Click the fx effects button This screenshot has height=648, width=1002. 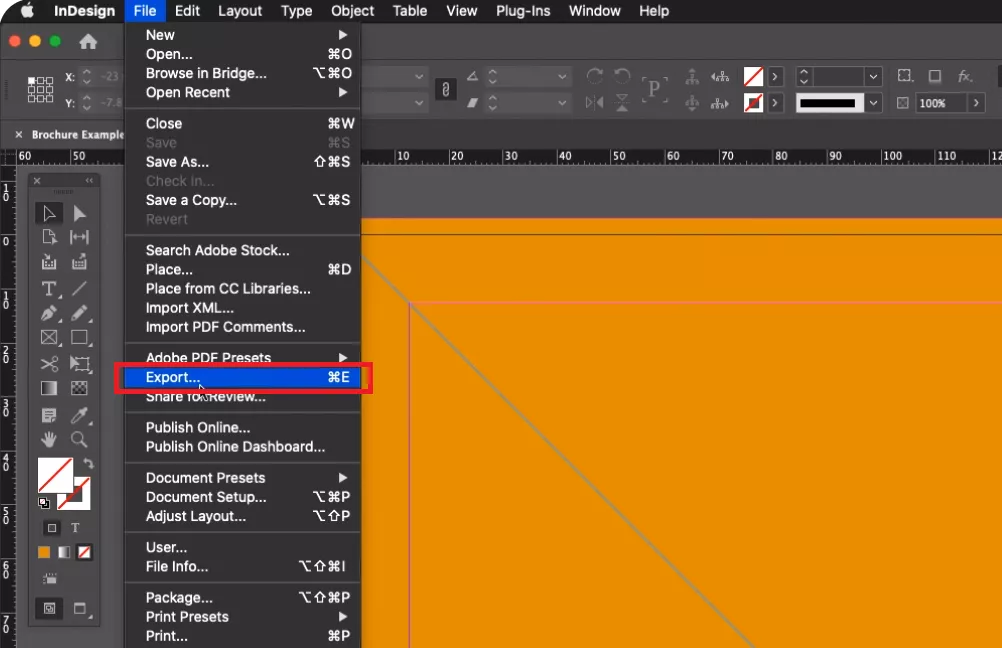(x=964, y=77)
